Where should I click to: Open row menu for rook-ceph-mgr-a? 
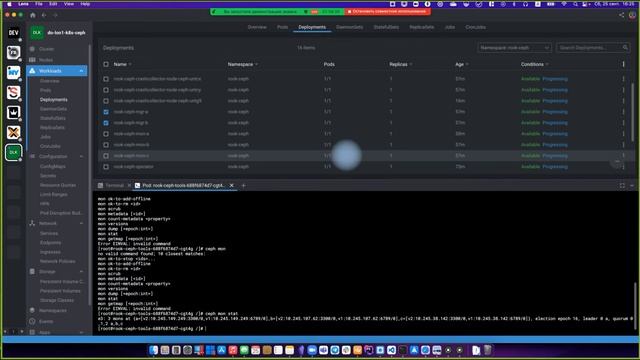coord(623,112)
